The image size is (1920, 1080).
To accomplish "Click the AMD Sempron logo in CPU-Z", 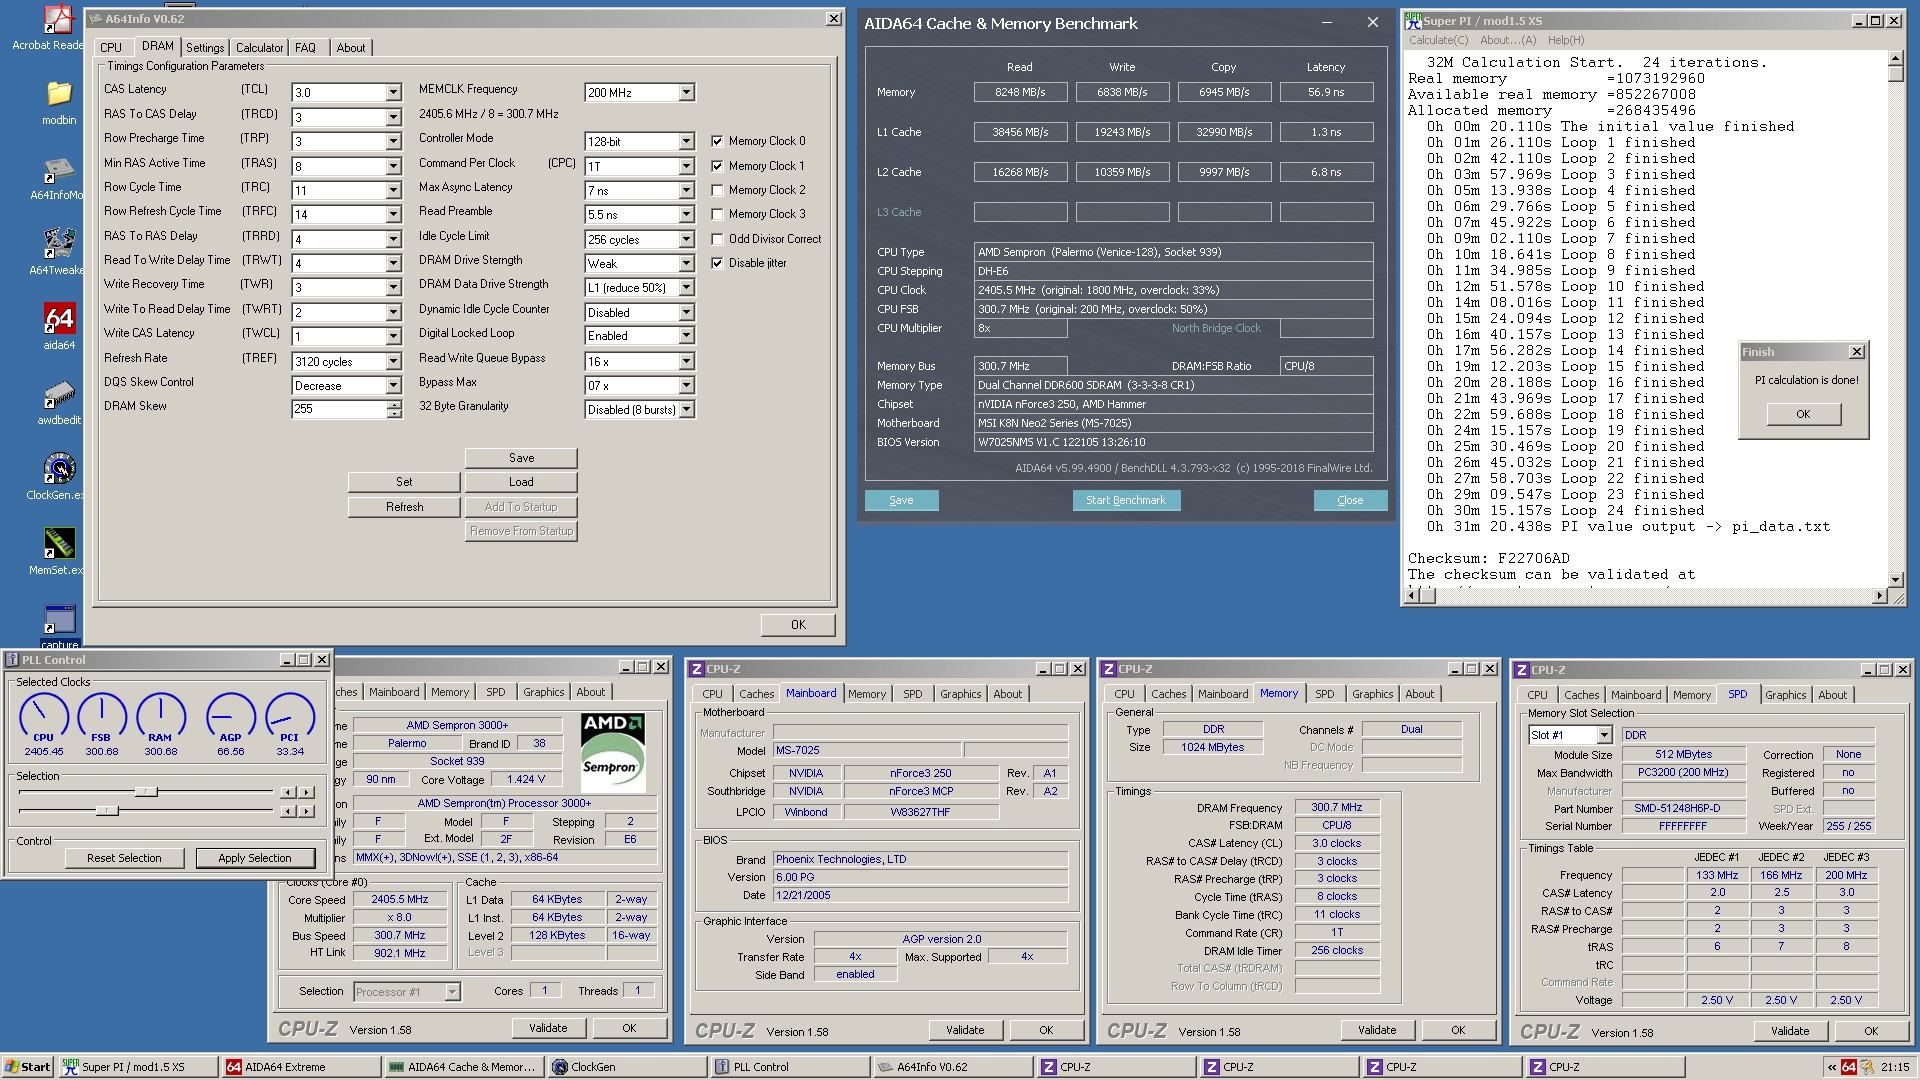I will [612, 752].
